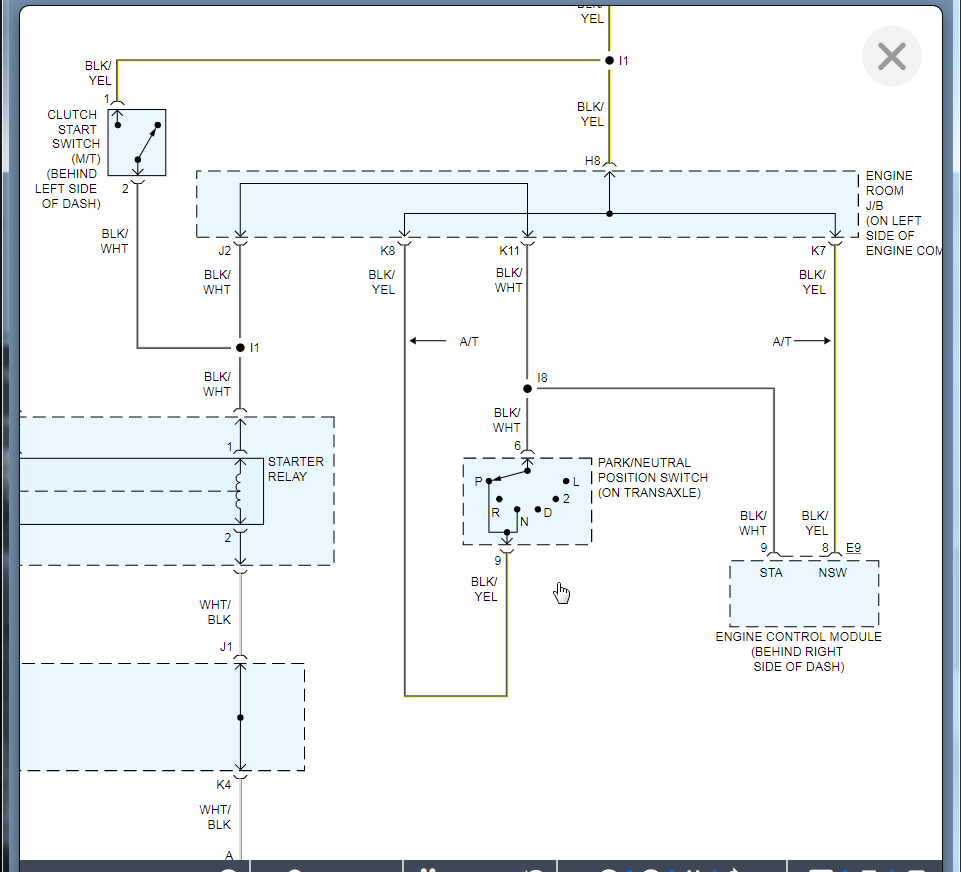Select the J1 connector below the starter relay
This screenshot has height=872, width=961.
[x=240, y=658]
